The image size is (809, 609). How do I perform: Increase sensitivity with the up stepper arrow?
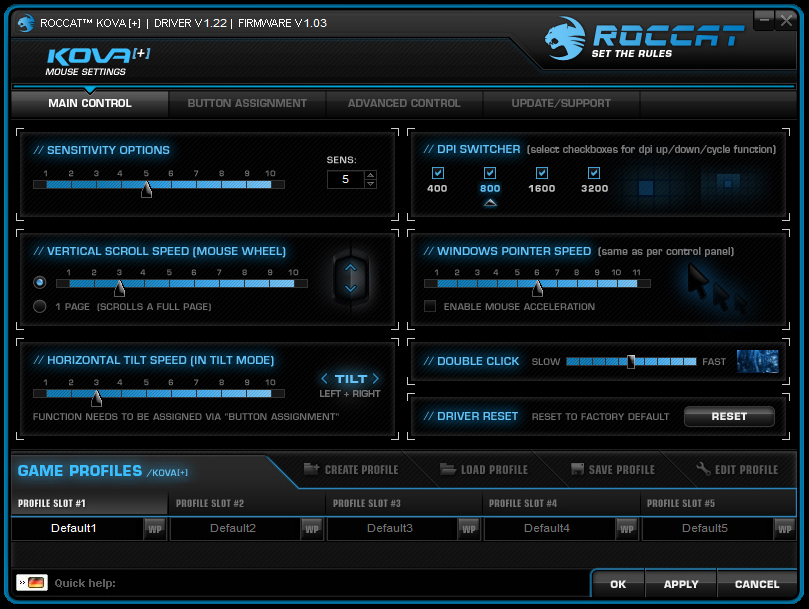370,175
